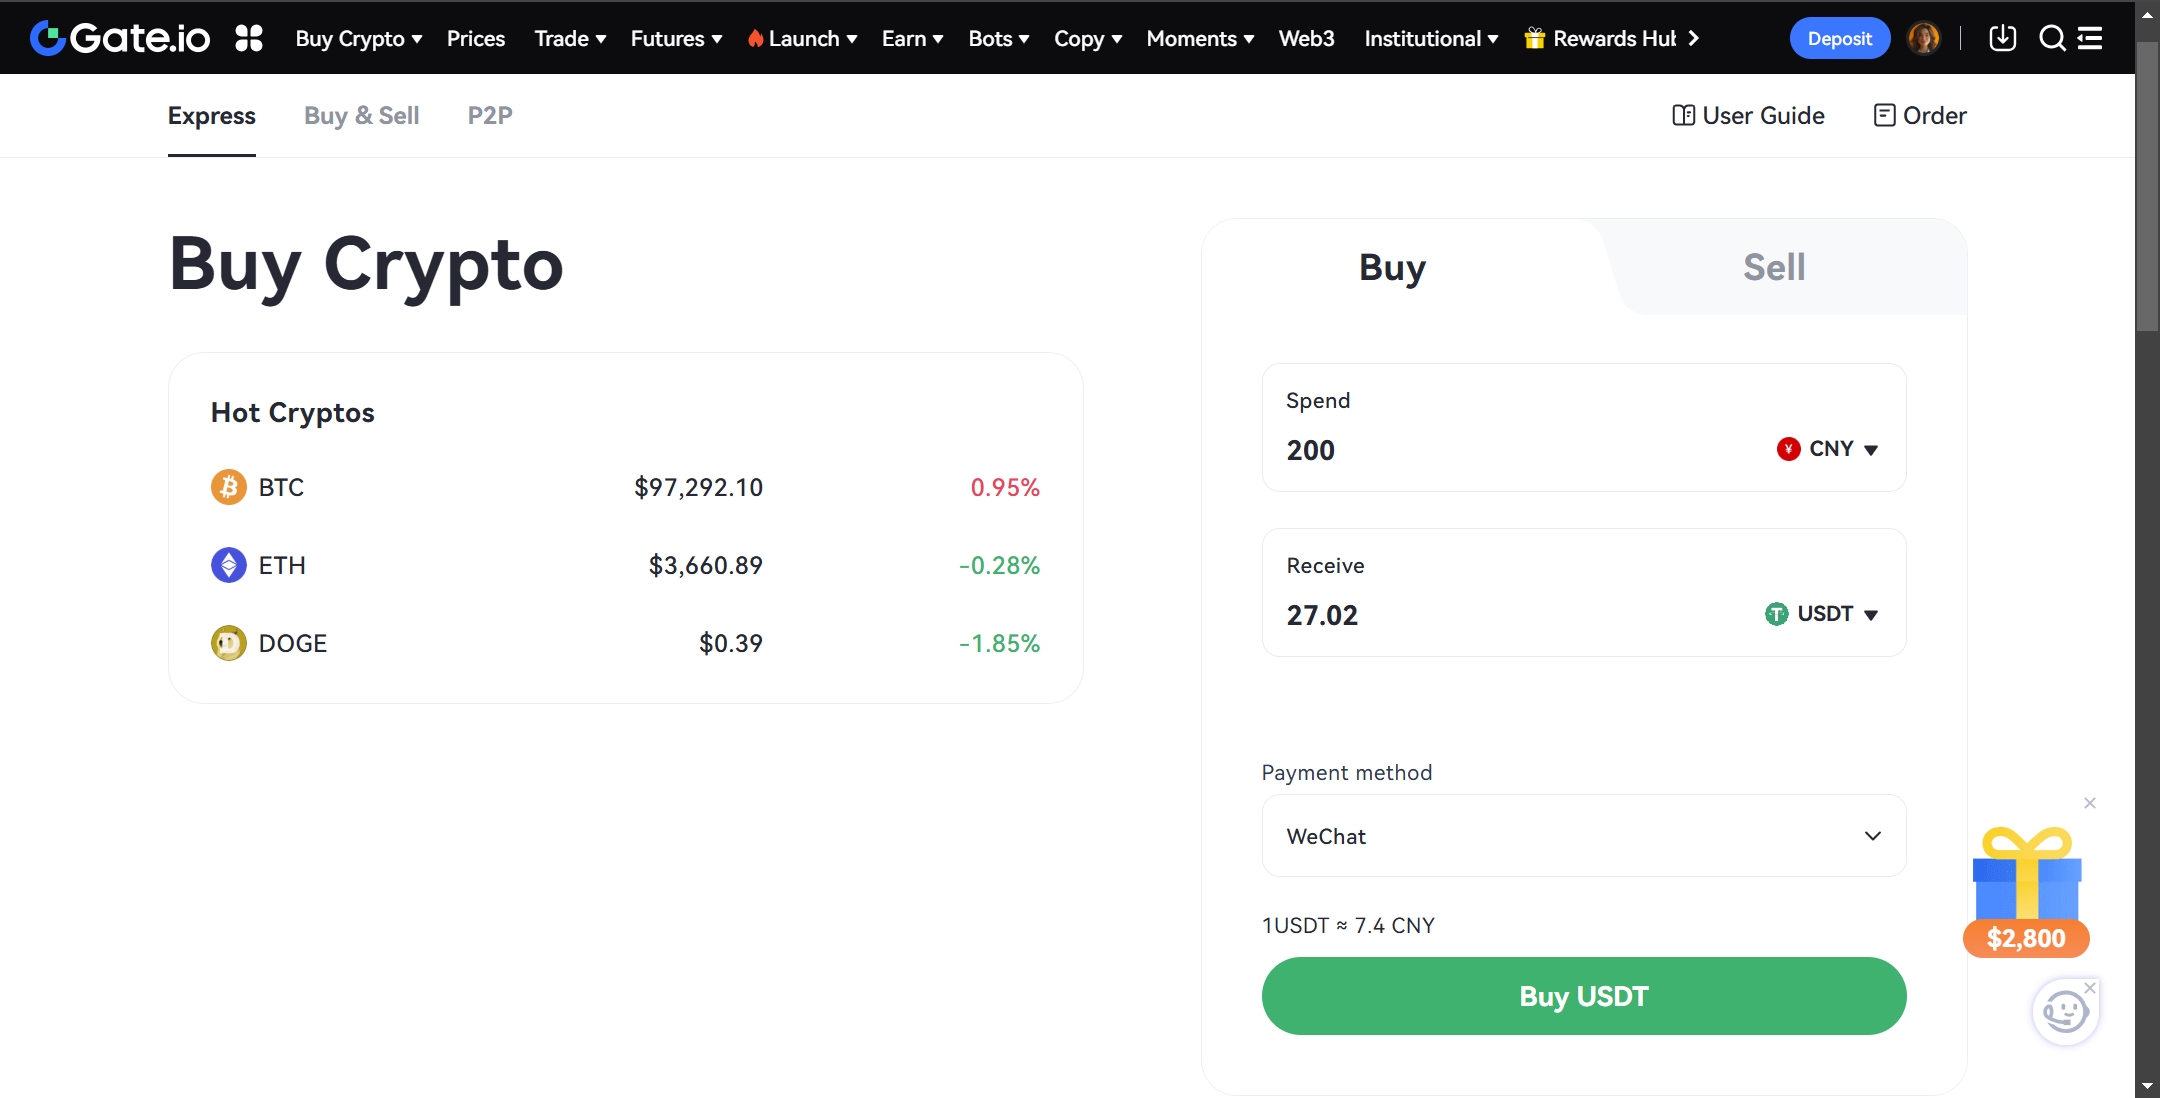Expand the CNY currency selector
Viewport: 2160px width, 1098px height.
coord(1828,449)
